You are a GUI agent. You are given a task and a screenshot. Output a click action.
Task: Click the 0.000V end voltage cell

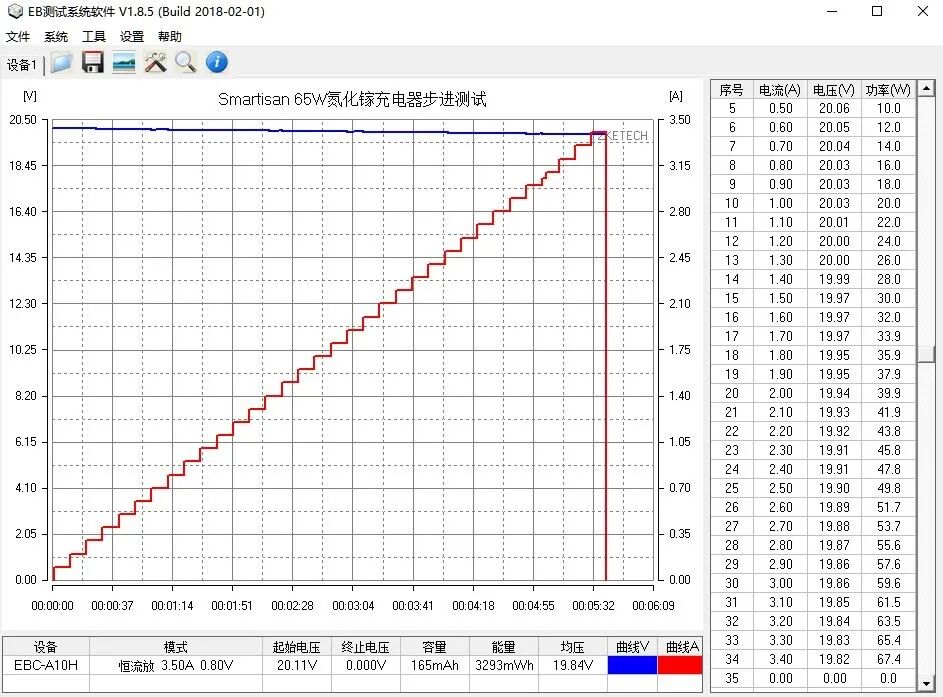pyautogui.click(x=366, y=665)
